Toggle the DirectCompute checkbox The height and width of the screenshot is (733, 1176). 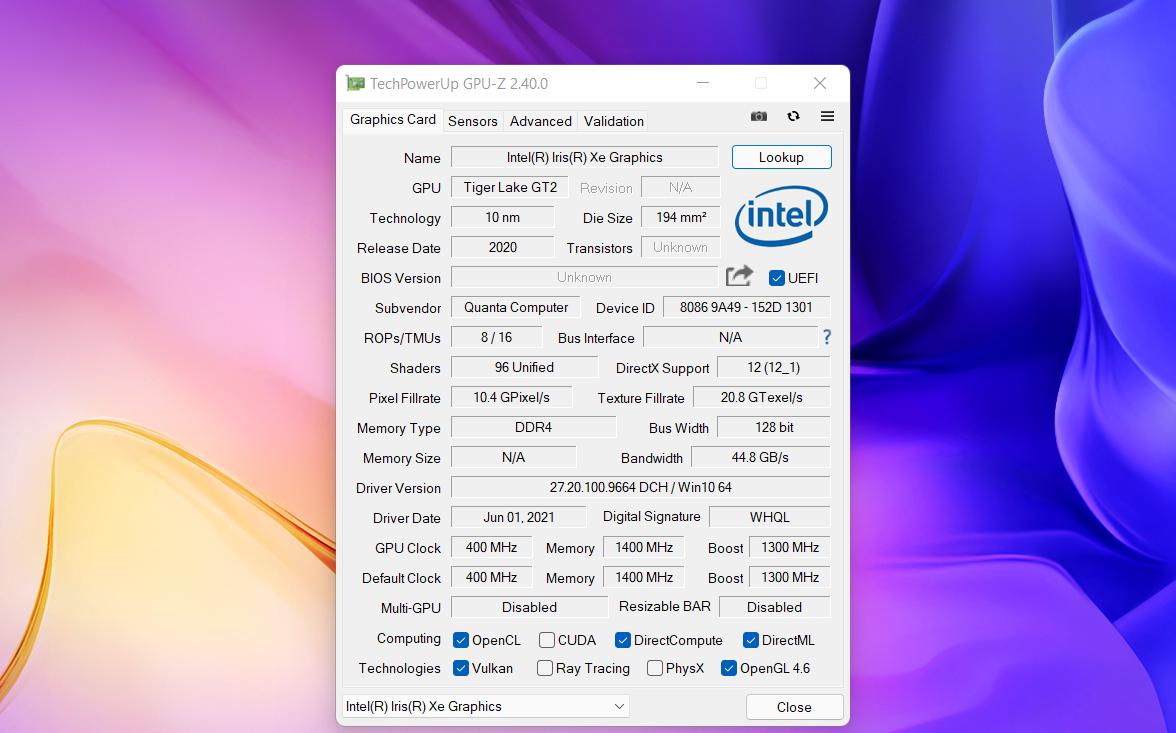622,640
